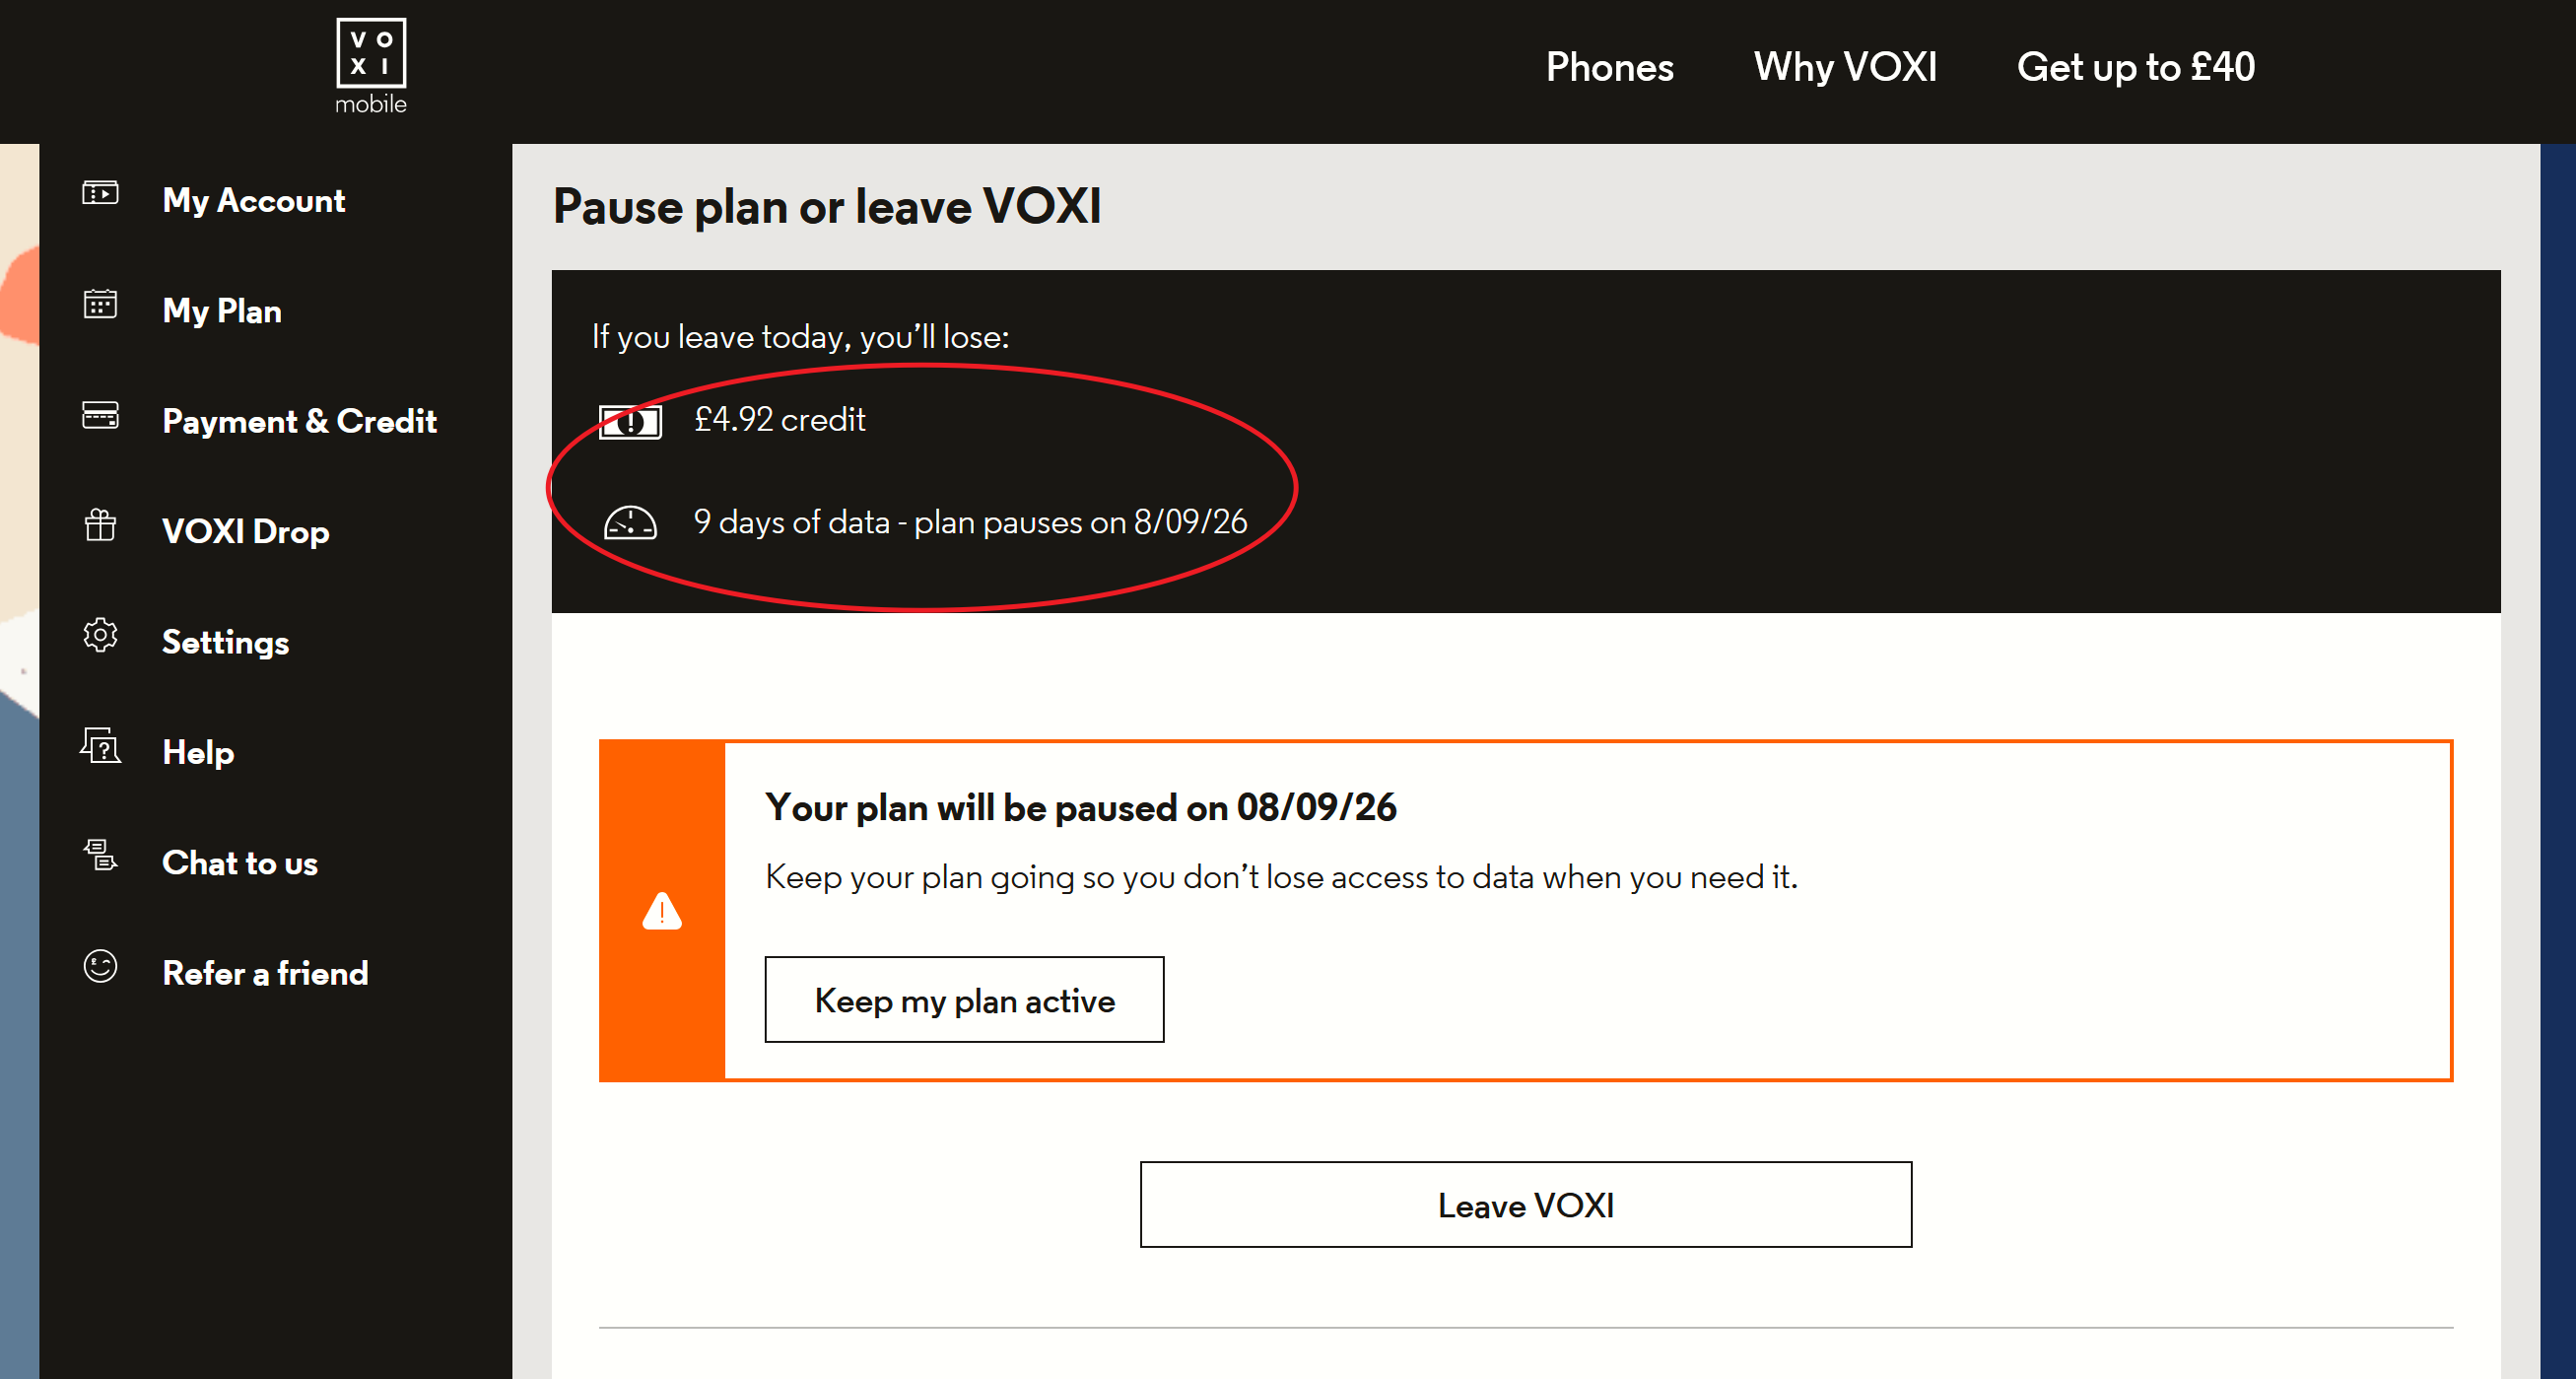The width and height of the screenshot is (2576, 1379).
Task: Select Payment & Credit in the sidebar
Action: tap(299, 421)
